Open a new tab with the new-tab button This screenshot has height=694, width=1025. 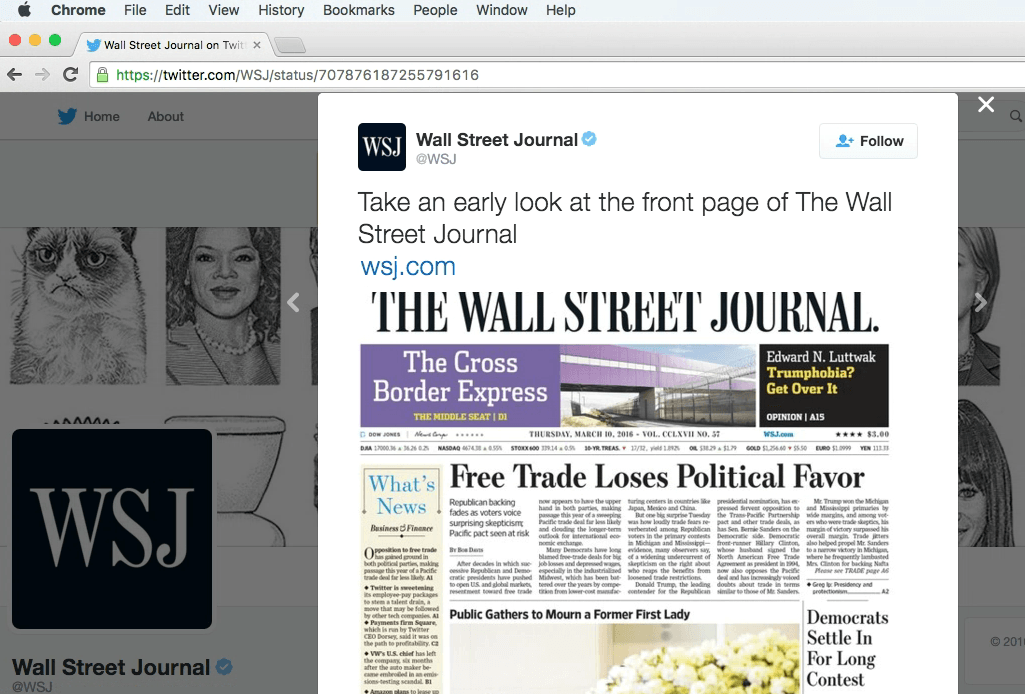click(x=290, y=45)
